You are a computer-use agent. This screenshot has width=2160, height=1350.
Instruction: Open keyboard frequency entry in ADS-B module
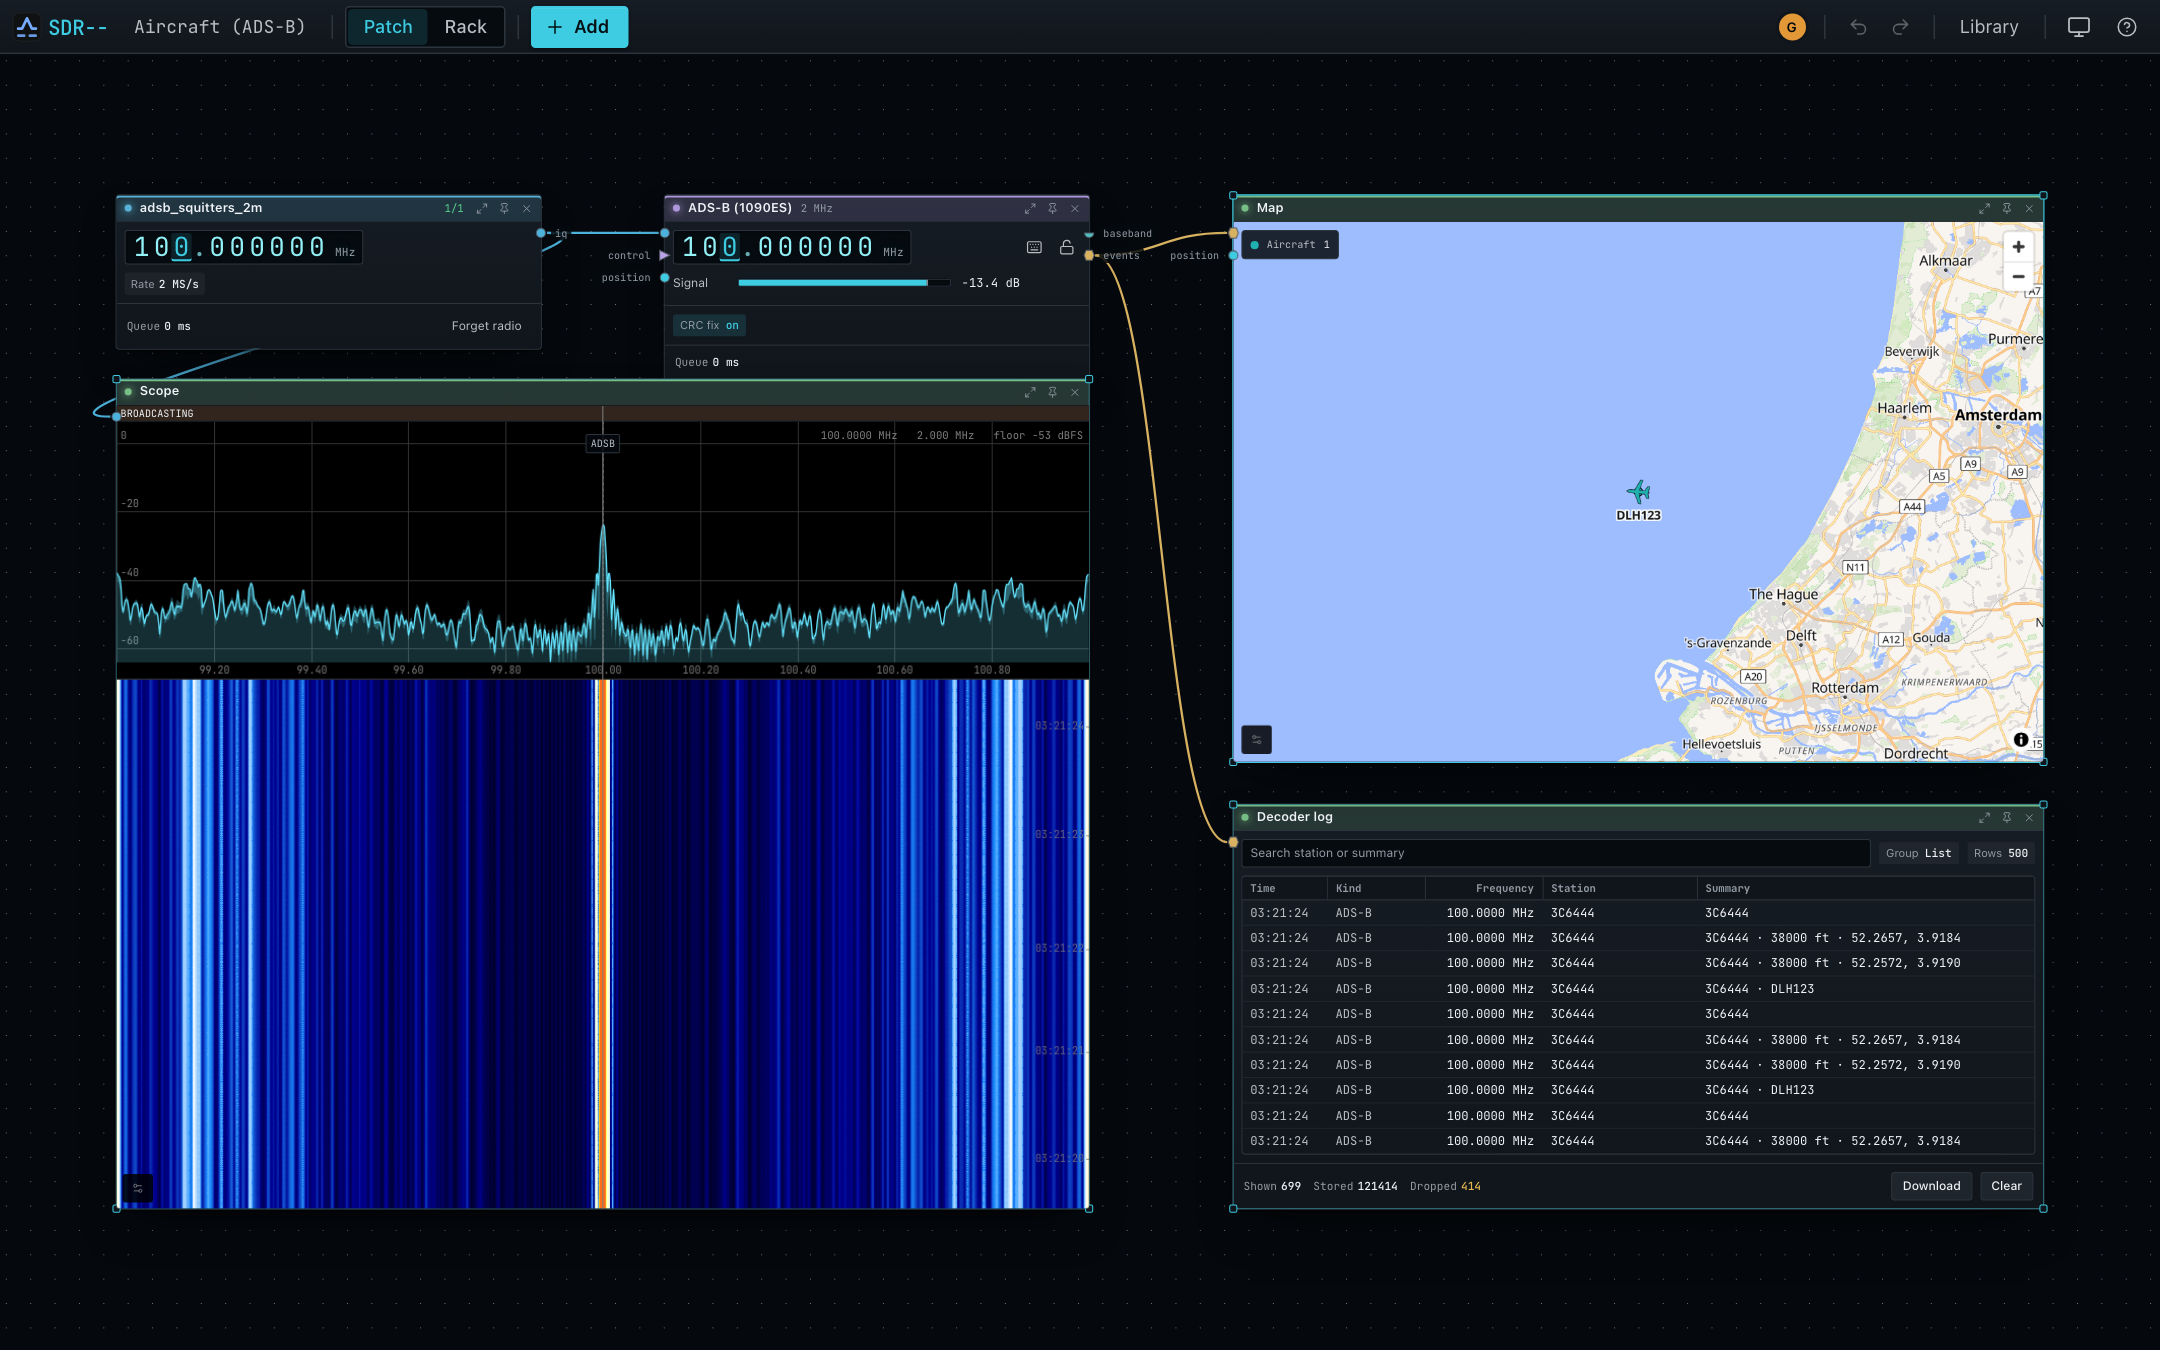(x=1034, y=247)
